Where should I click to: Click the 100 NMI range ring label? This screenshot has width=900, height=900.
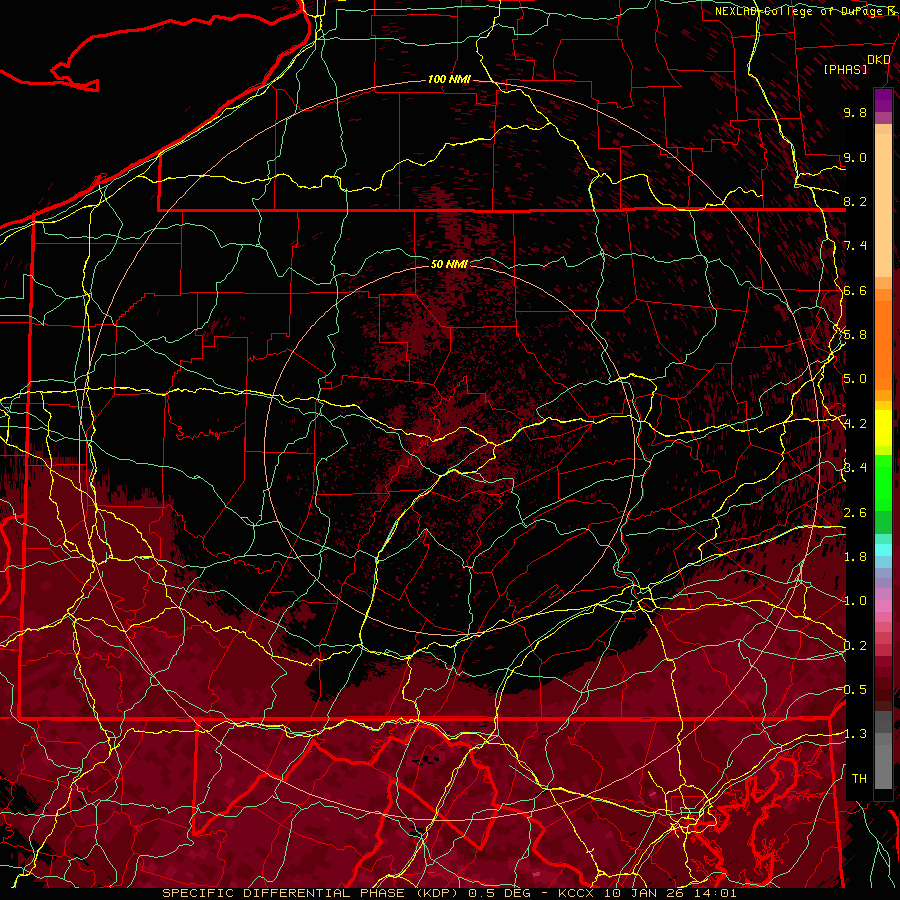(449, 79)
